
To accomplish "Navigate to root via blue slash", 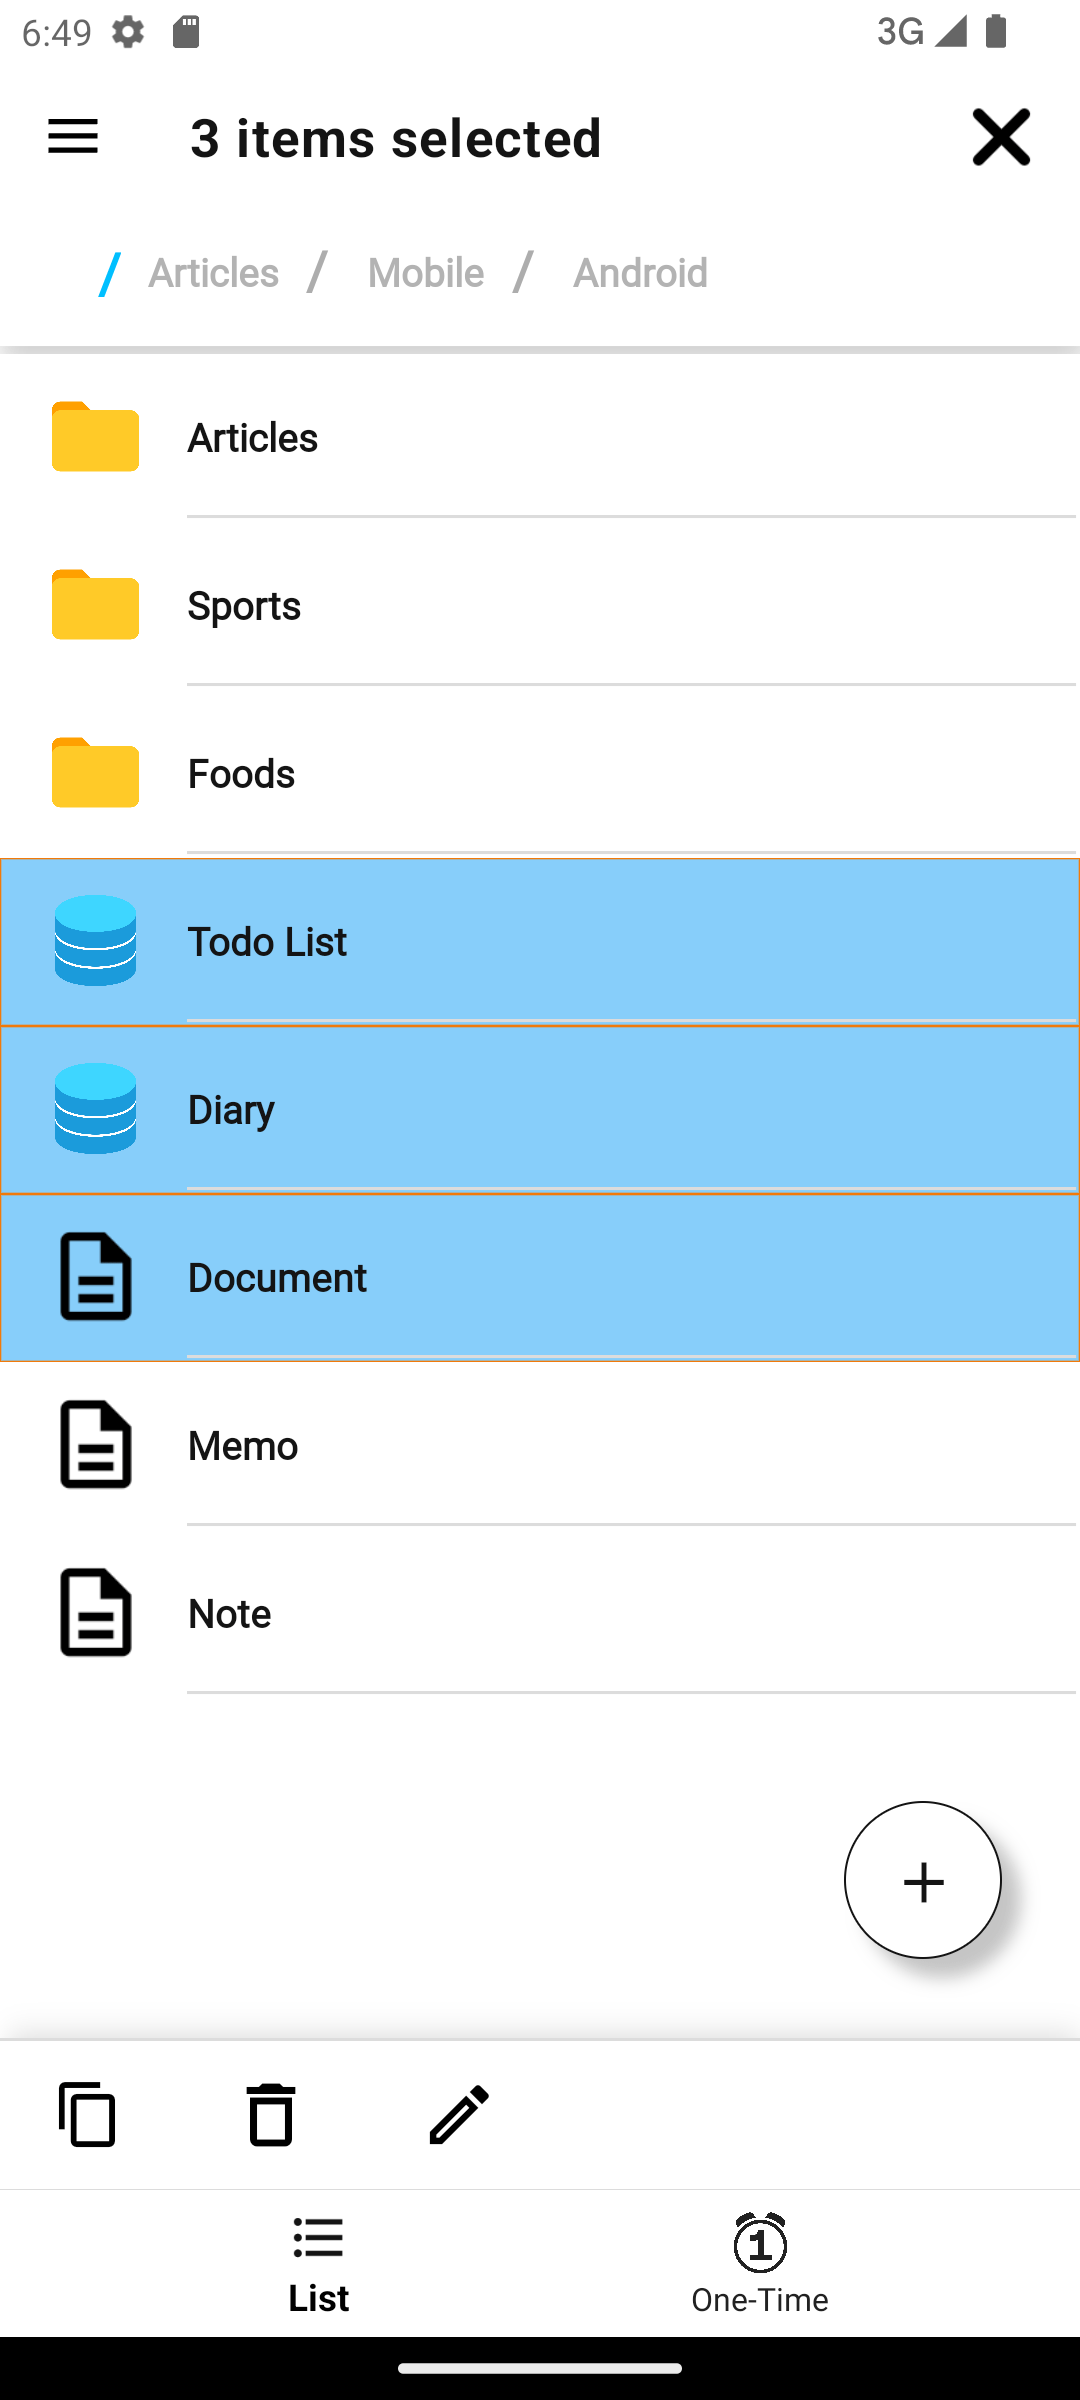I will point(109,273).
